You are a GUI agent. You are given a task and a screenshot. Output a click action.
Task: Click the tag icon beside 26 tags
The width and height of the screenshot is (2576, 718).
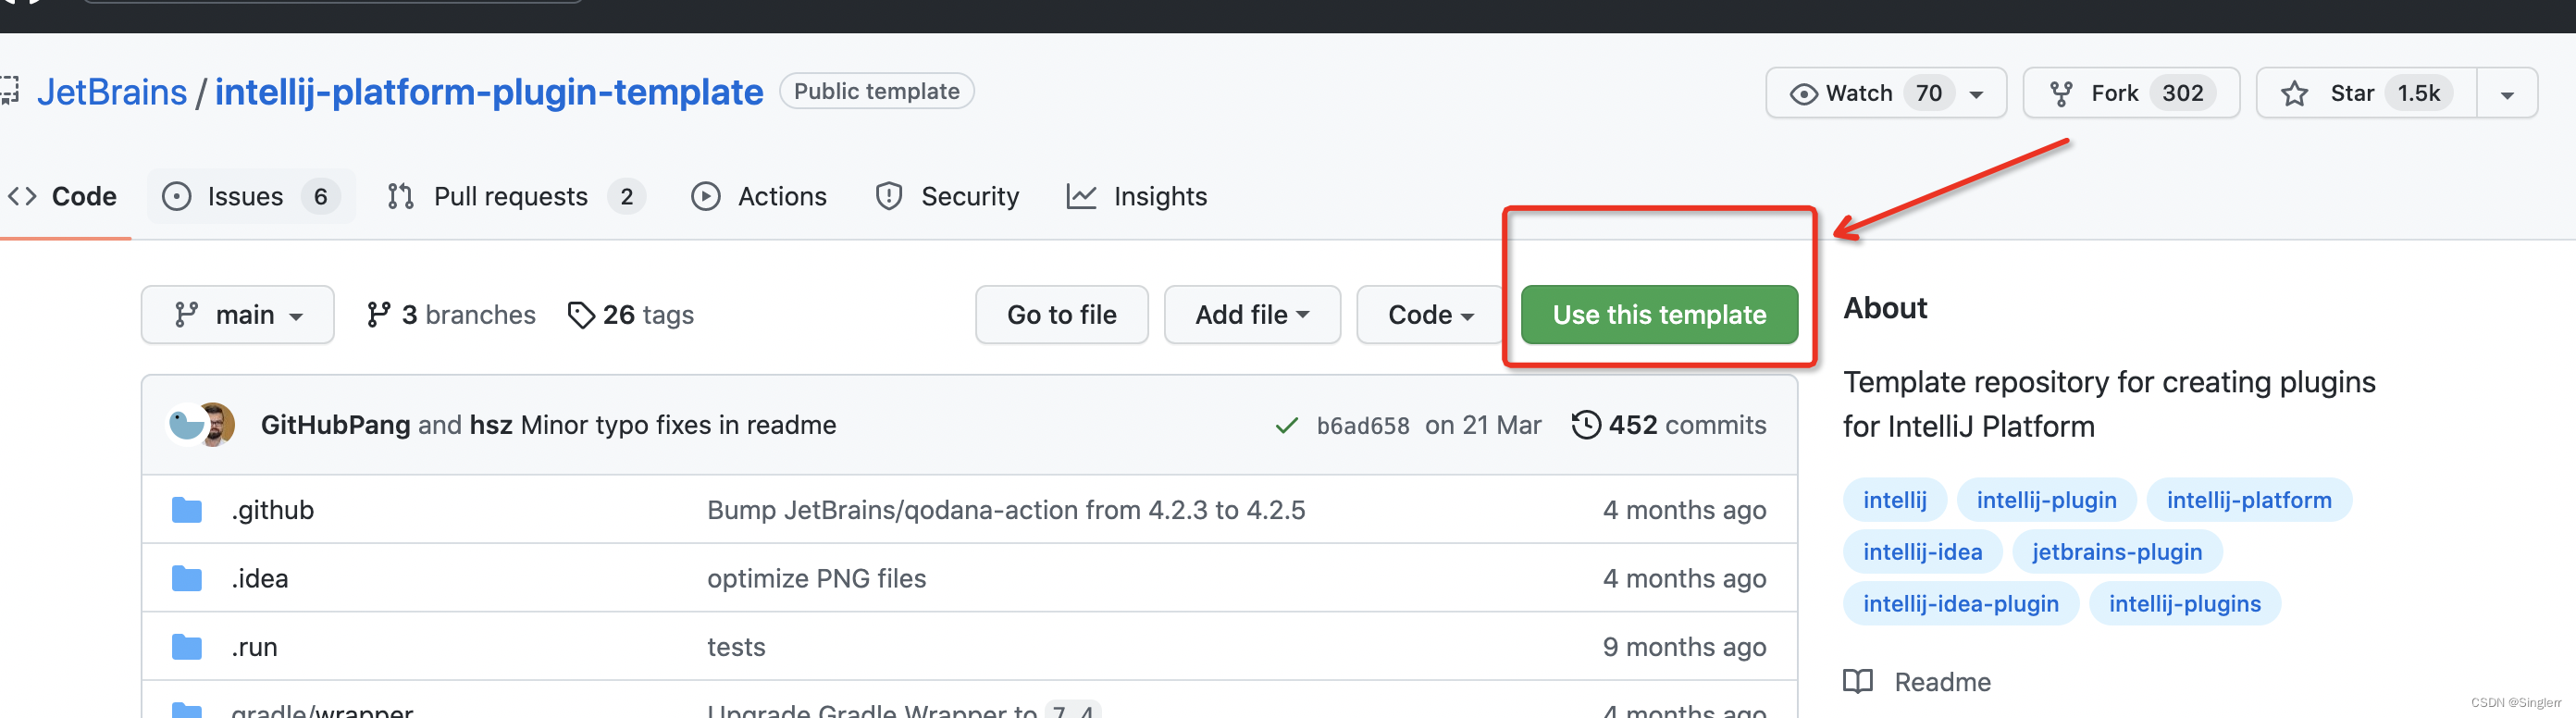[x=581, y=315]
